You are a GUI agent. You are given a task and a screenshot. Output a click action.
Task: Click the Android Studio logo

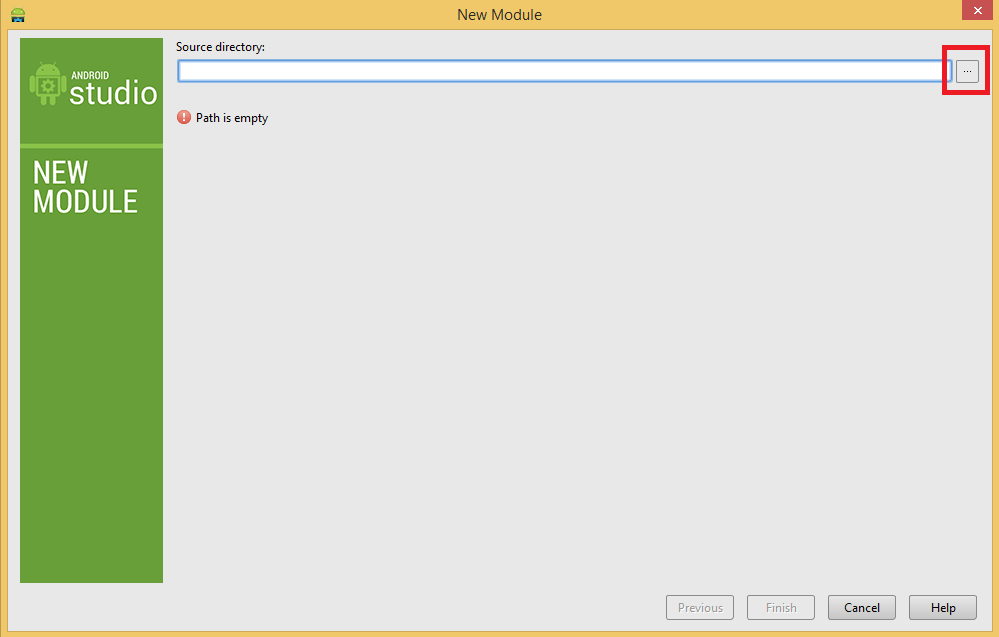point(93,85)
